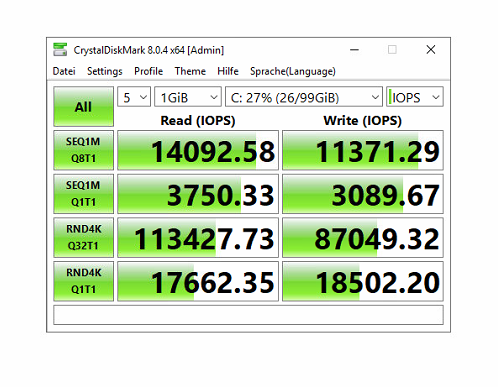
Task: Open the Hilfe menu
Action: [228, 71]
